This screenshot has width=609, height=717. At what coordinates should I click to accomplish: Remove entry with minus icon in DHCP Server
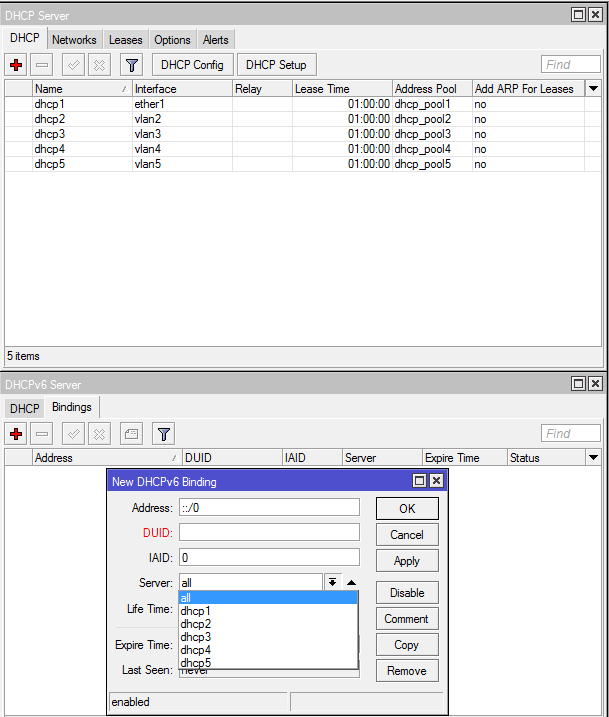(x=42, y=65)
